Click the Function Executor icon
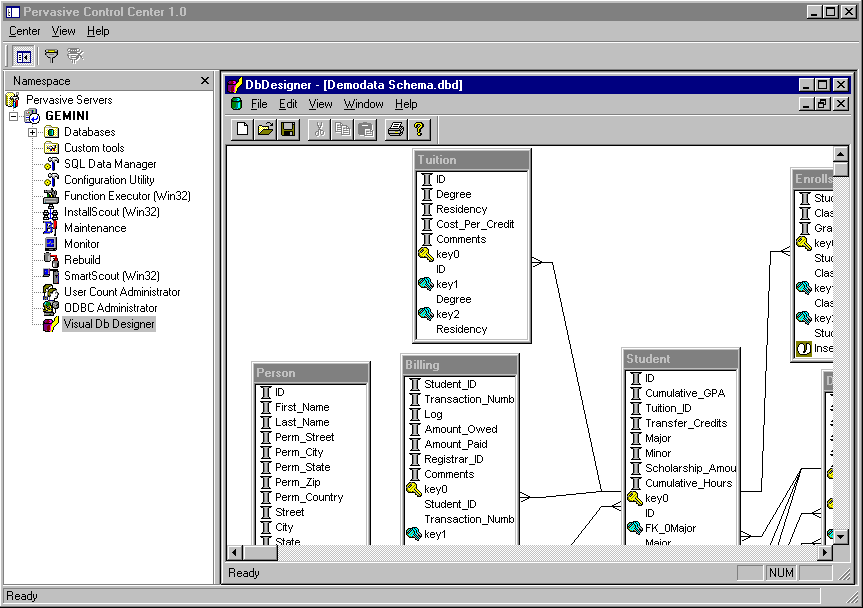The width and height of the screenshot is (863, 608). pos(51,196)
